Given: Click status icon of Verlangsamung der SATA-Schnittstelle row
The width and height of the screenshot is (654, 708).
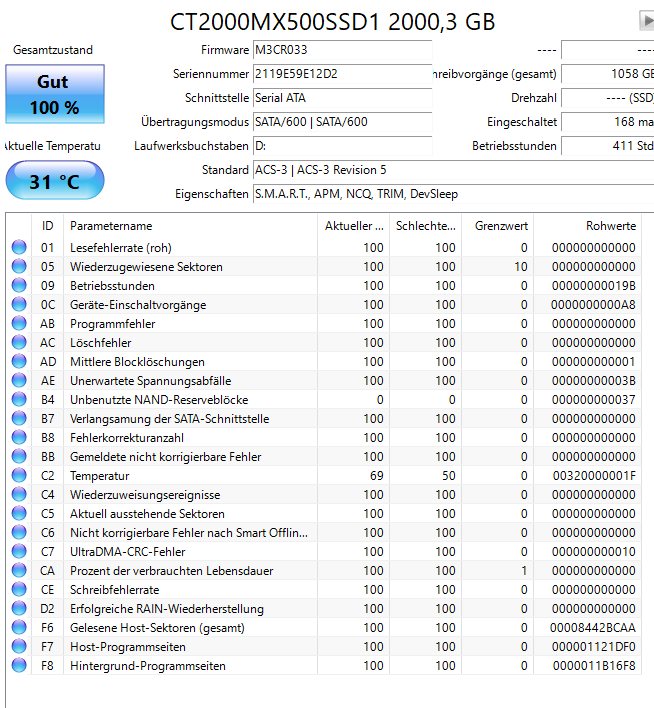Looking at the screenshot, I should (x=19, y=419).
